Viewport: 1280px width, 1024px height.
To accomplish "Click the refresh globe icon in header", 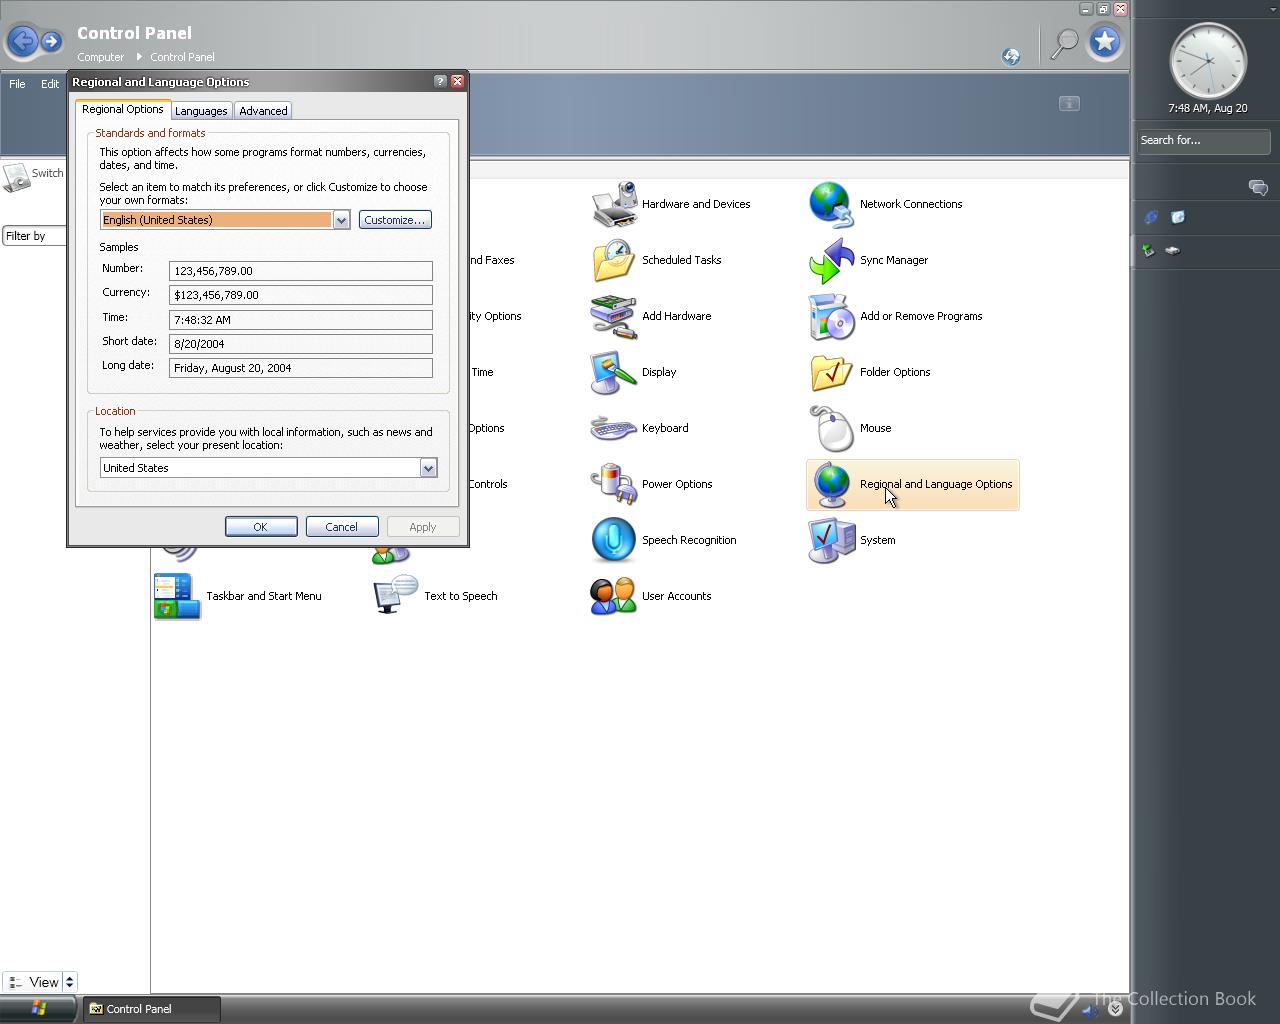I will coord(1011,56).
